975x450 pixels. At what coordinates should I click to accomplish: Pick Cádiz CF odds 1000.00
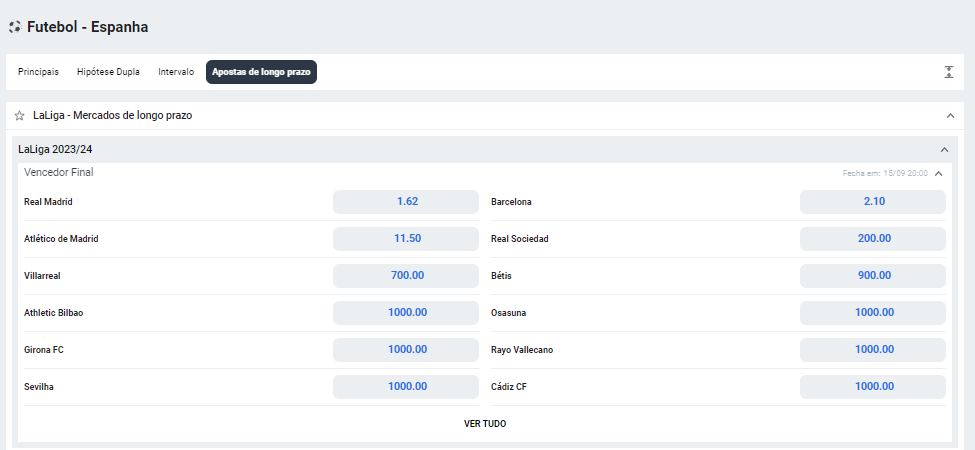pos(872,387)
